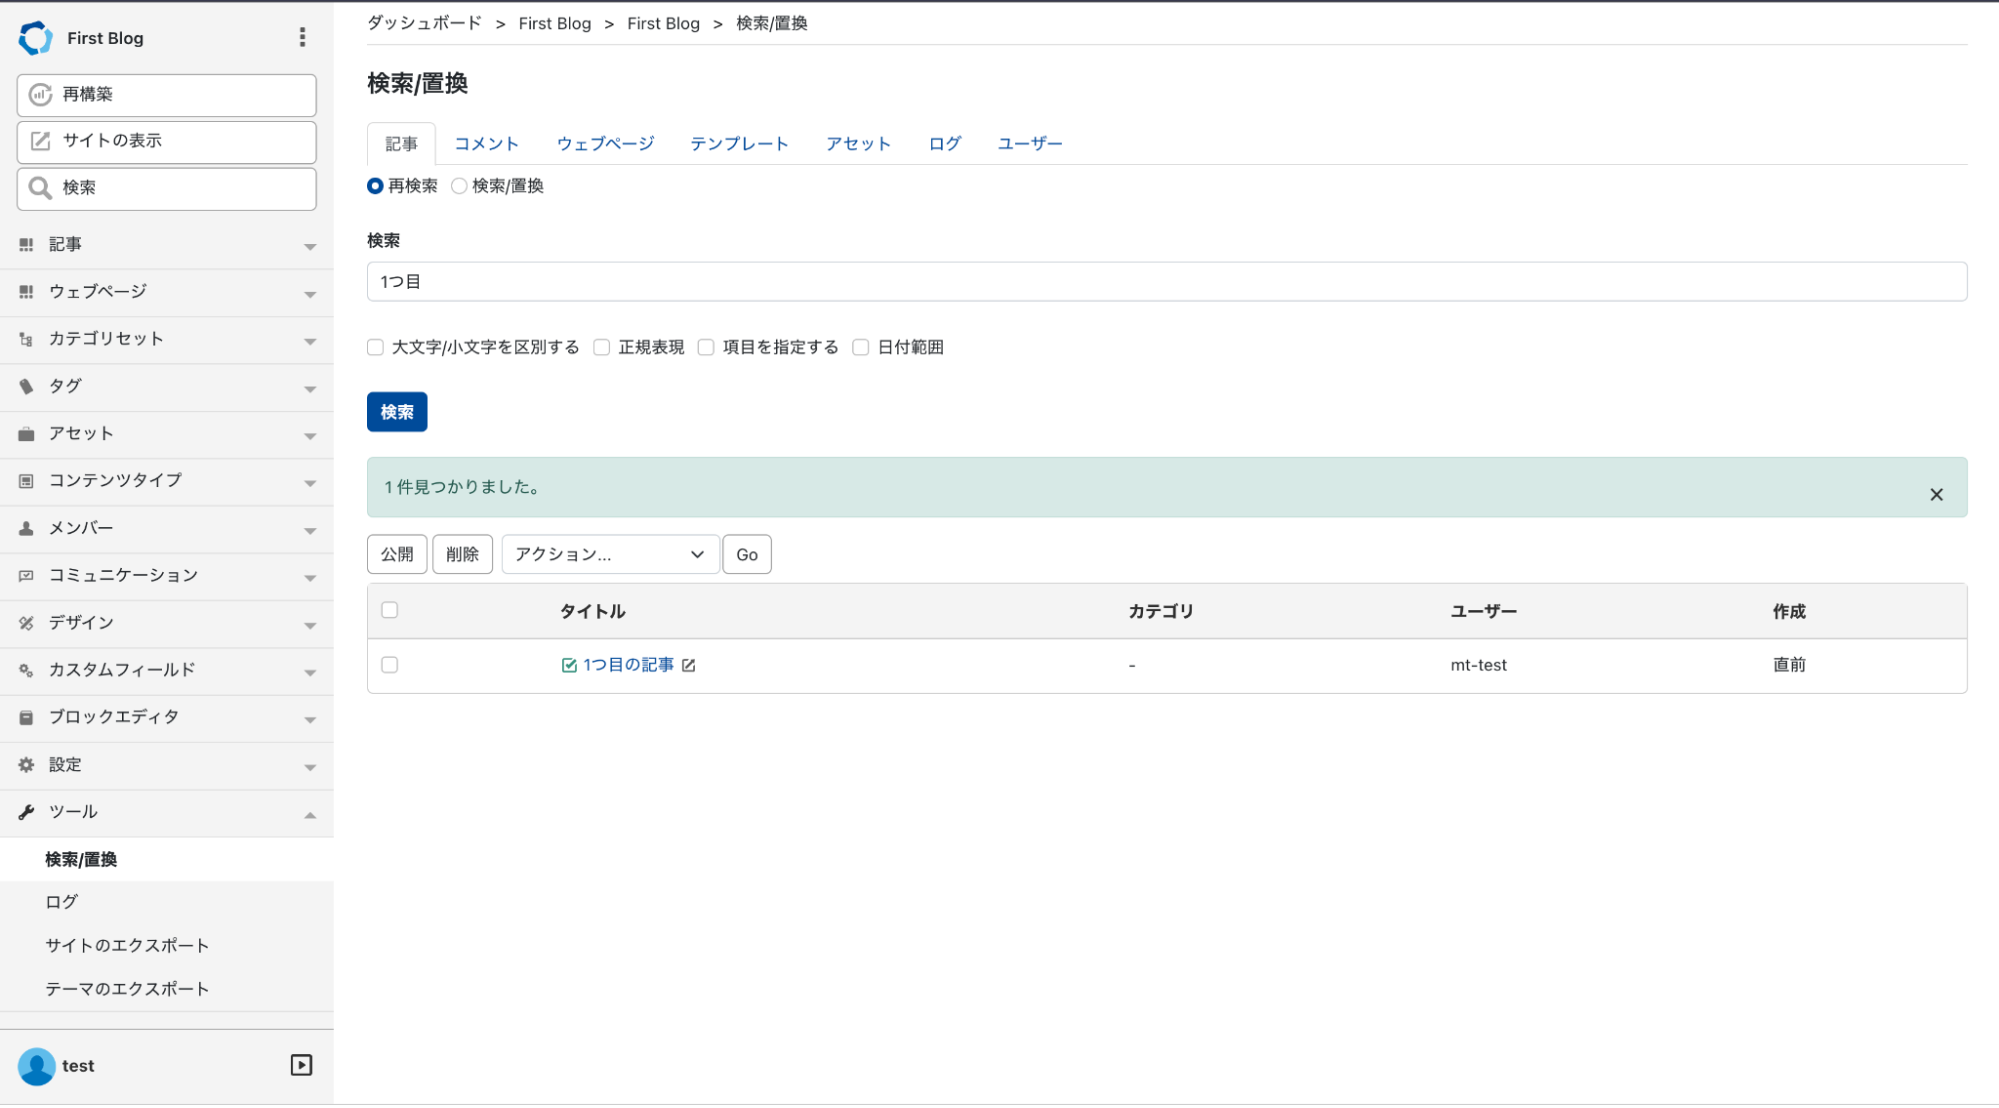
Task: Enable 大文字/小文字を区別する checkbox
Action: [376, 347]
